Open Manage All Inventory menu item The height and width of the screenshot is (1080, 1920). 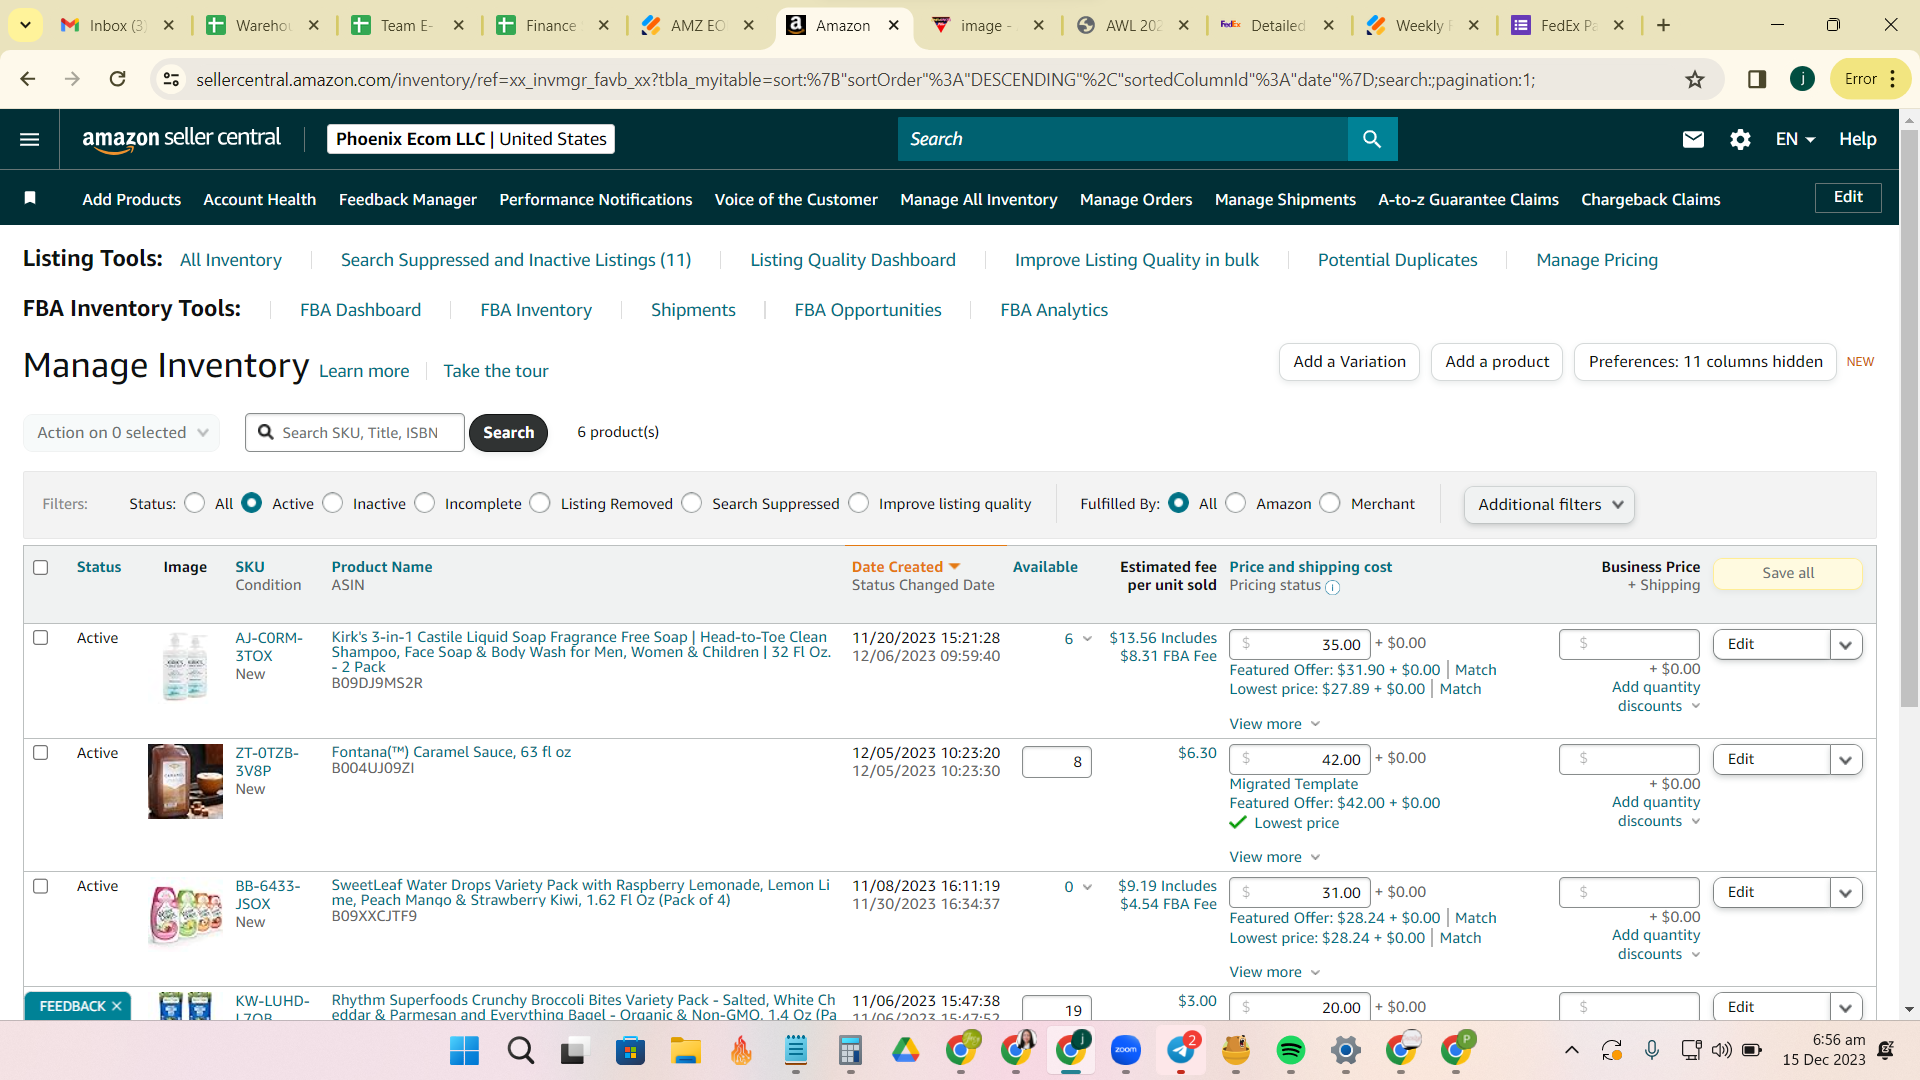pyautogui.click(x=978, y=199)
